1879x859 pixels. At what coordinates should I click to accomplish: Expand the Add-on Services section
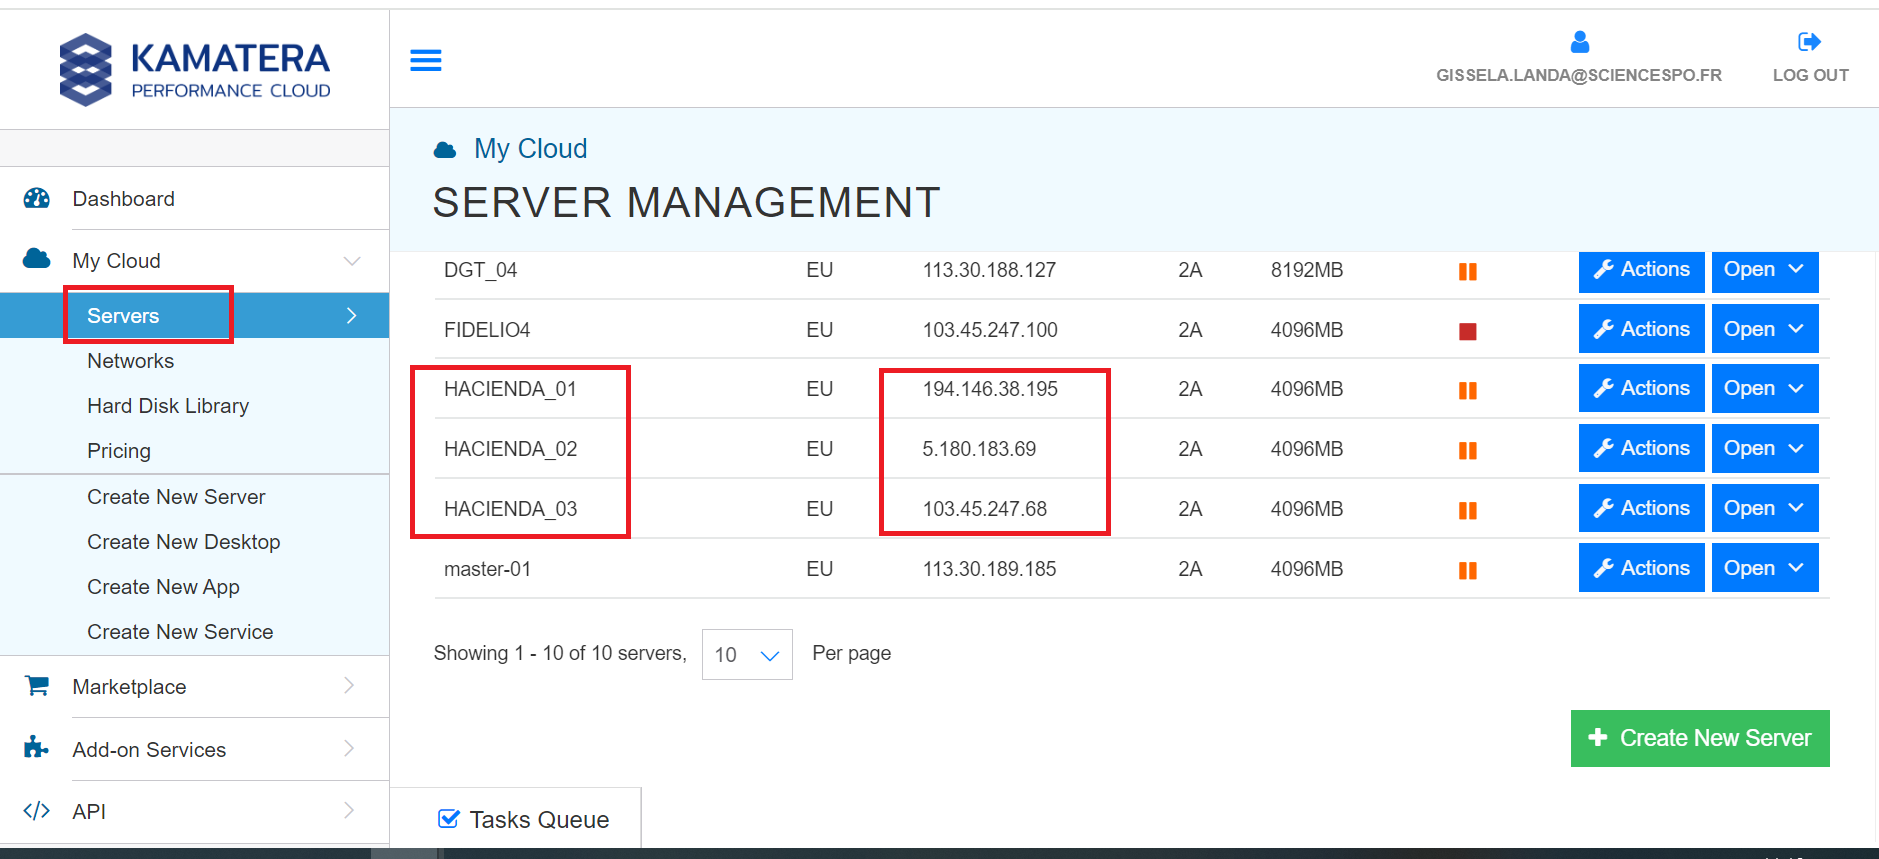(x=349, y=748)
